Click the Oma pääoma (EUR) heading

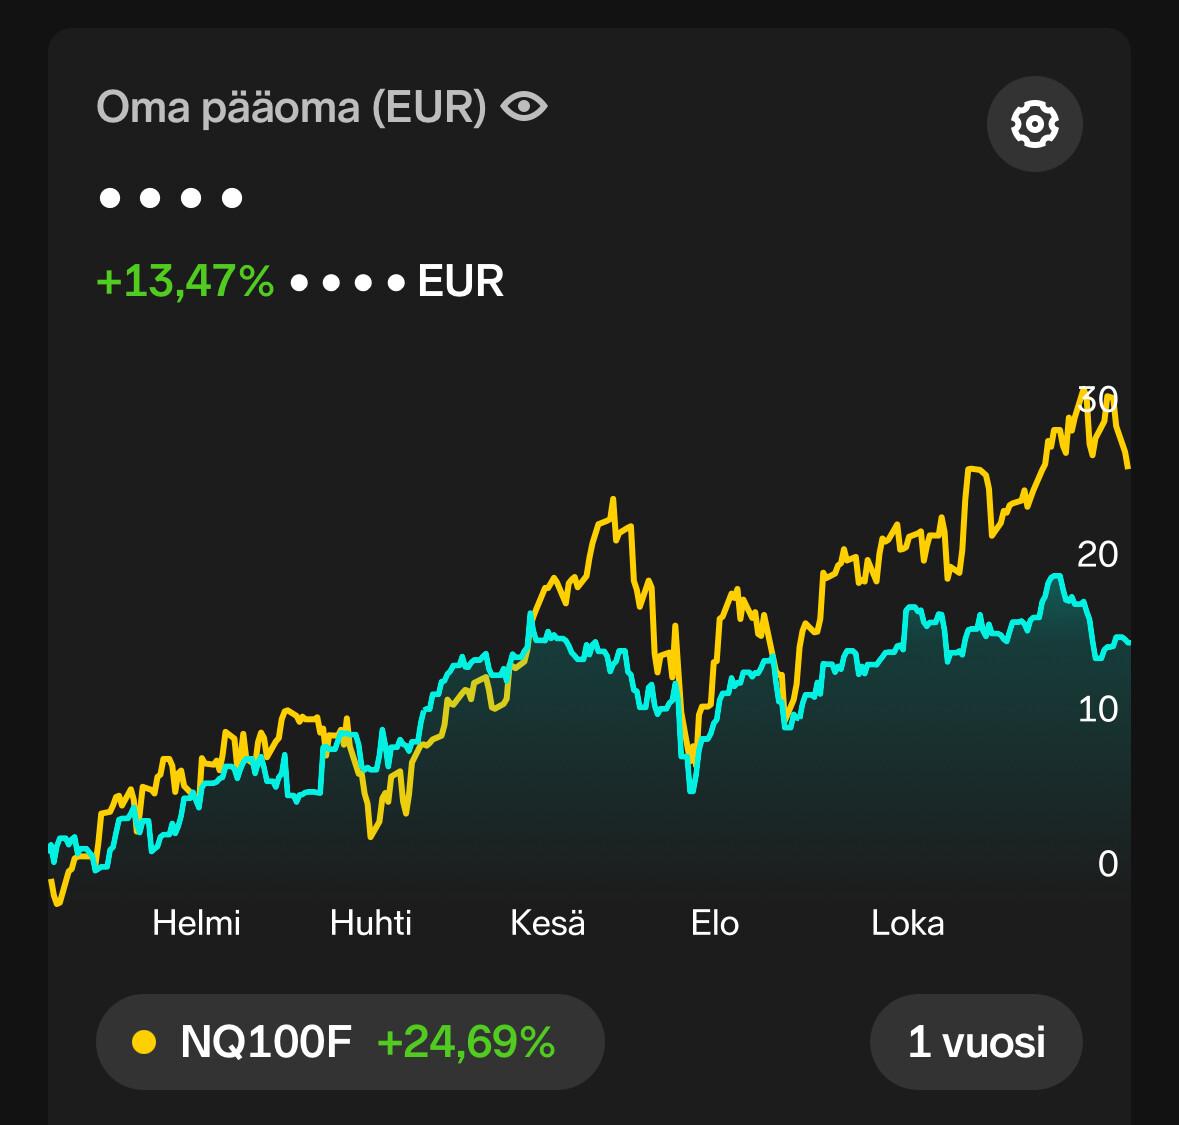click(292, 107)
